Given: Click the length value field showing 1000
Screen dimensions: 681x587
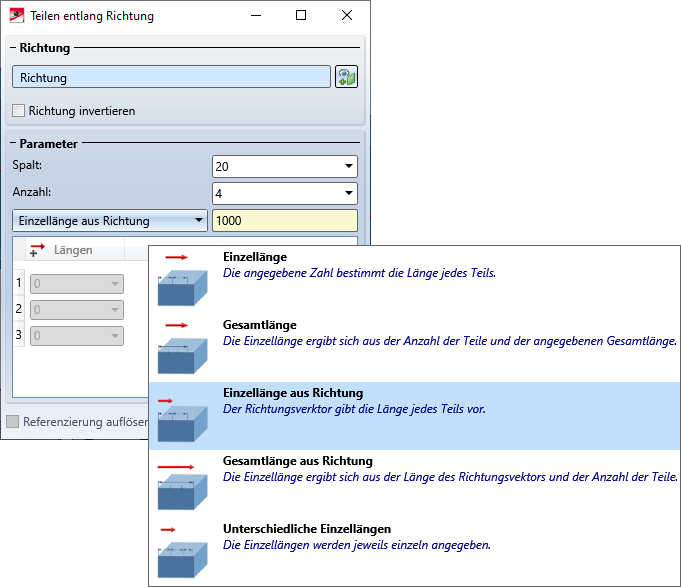Looking at the screenshot, I should pyautogui.click(x=285, y=221).
